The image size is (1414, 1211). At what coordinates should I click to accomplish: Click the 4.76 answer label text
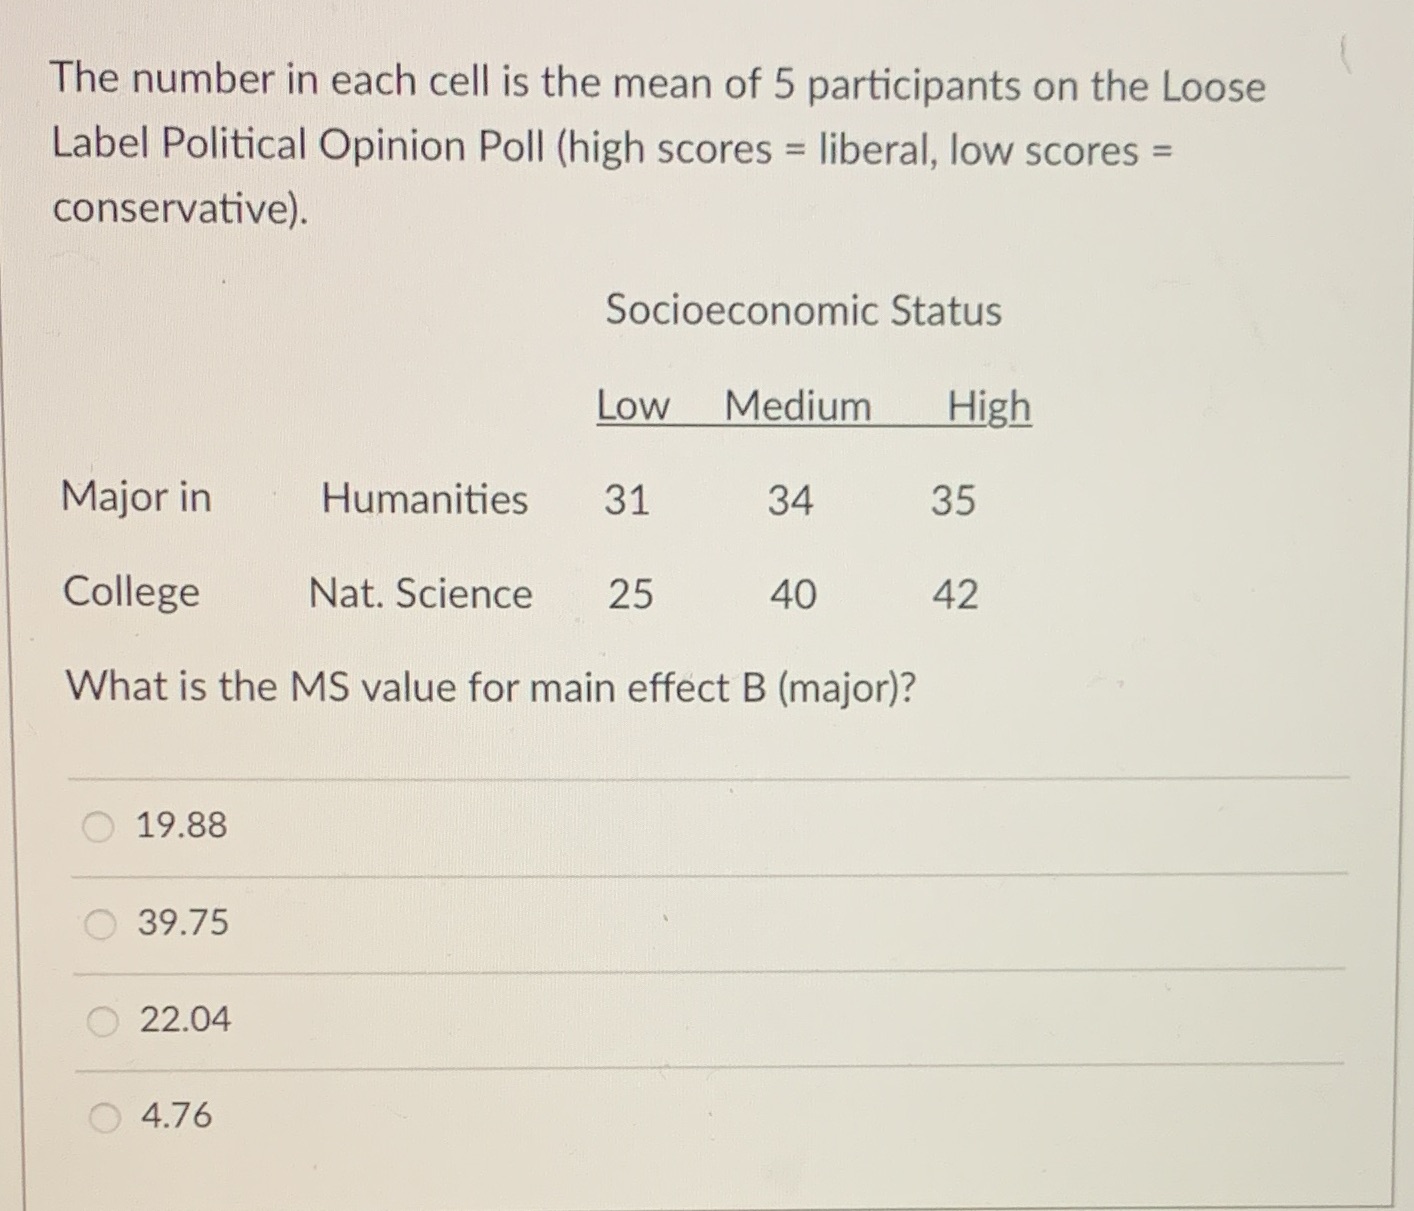[175, 1116]
